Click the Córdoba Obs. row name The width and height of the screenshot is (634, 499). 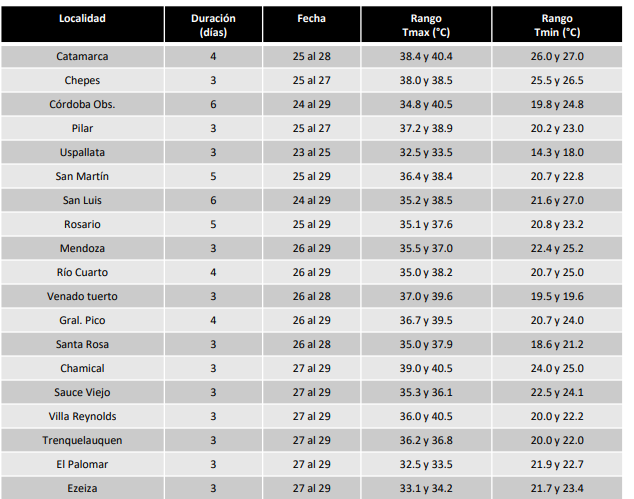point(82,104)
